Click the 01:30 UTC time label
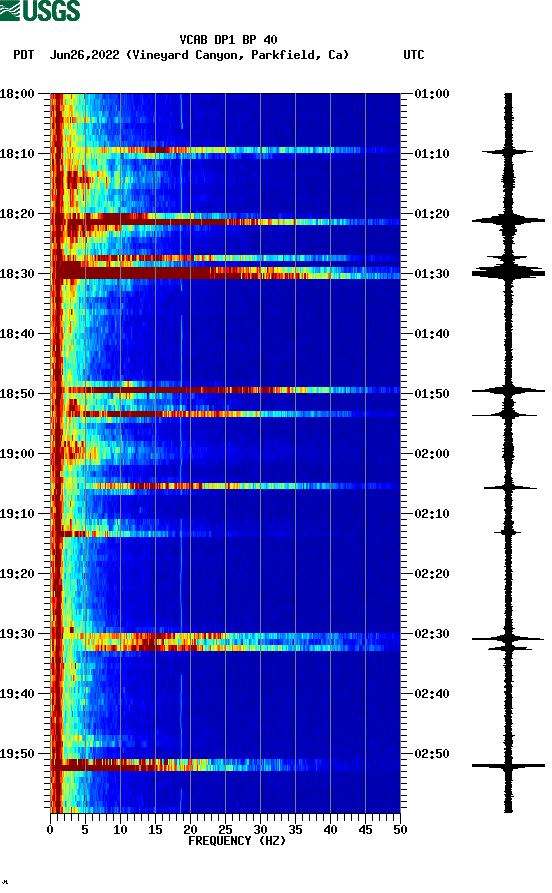552x893 pixels. [432, 273]
